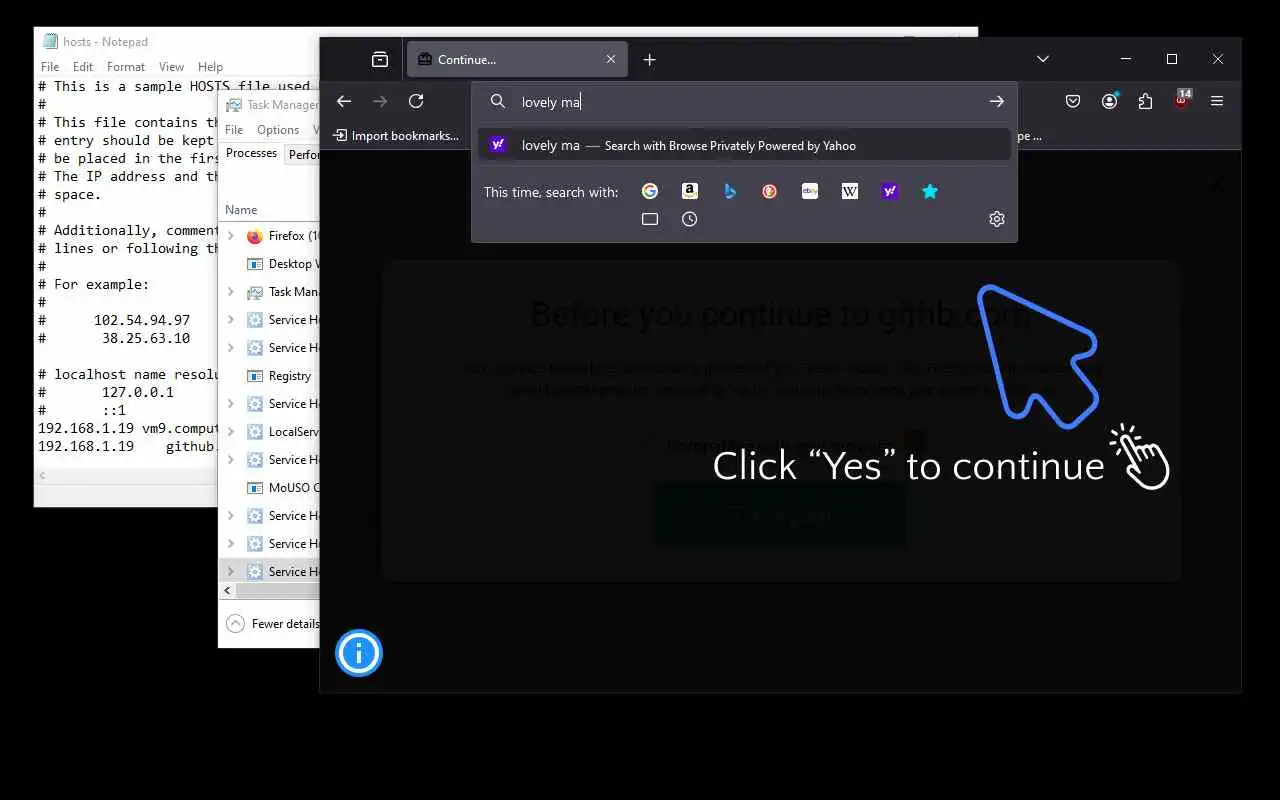Reload the current Firefox page

[x=416, y=101]
